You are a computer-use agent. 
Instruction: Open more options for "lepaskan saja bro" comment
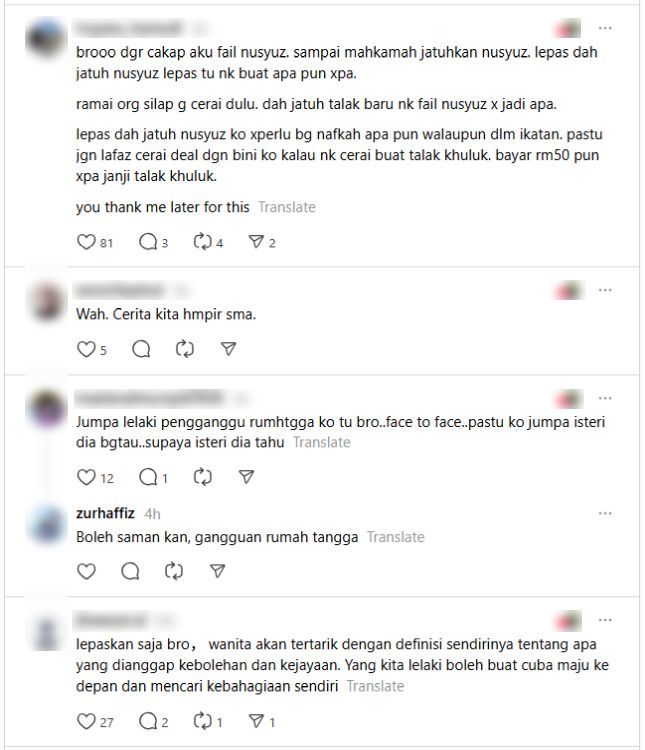tap(605, 620)
